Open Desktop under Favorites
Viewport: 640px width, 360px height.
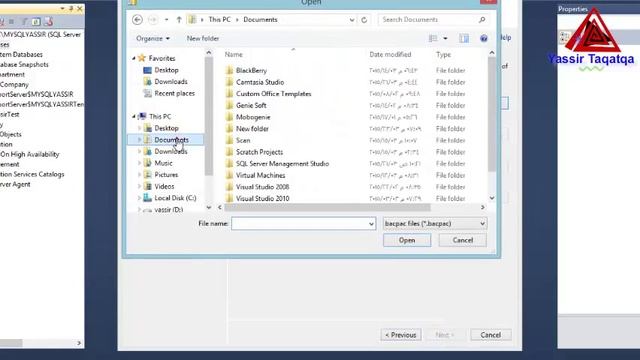(166, 70)
